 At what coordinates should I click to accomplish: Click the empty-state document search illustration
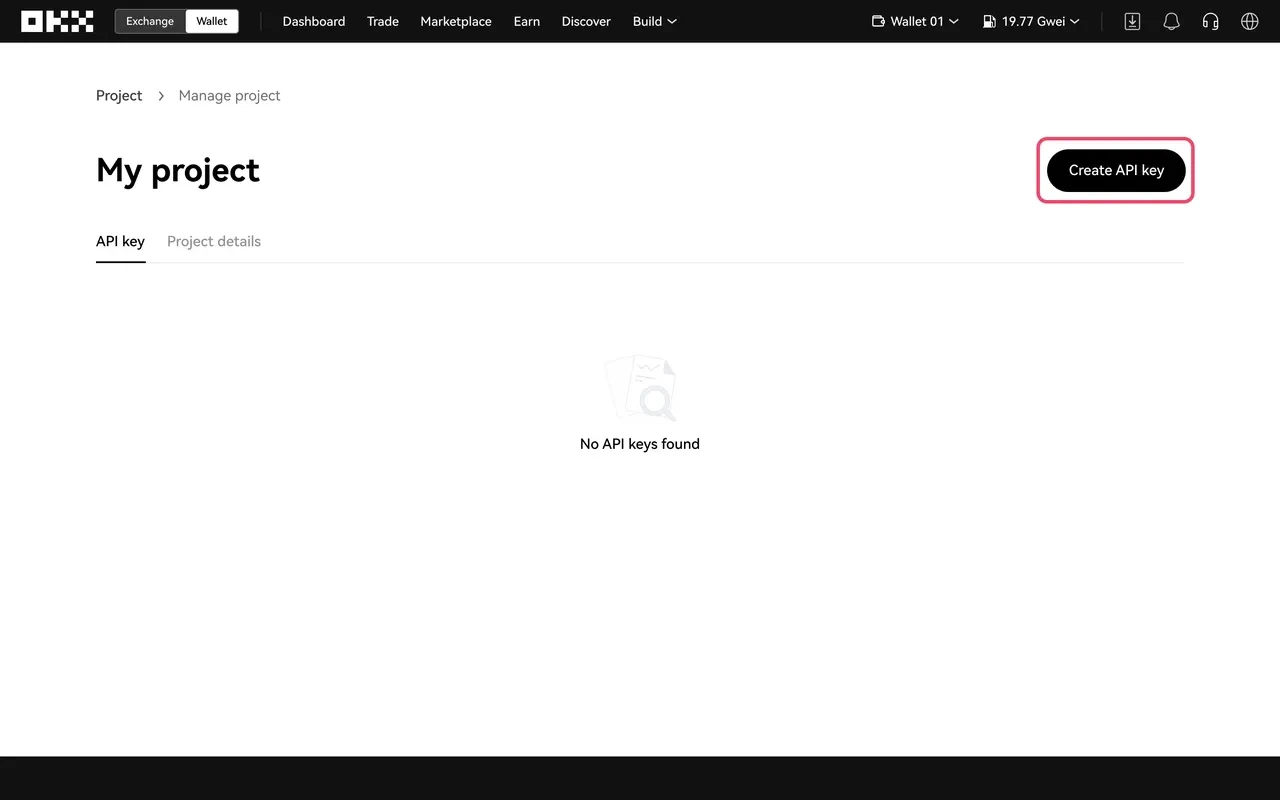[640, 388]
